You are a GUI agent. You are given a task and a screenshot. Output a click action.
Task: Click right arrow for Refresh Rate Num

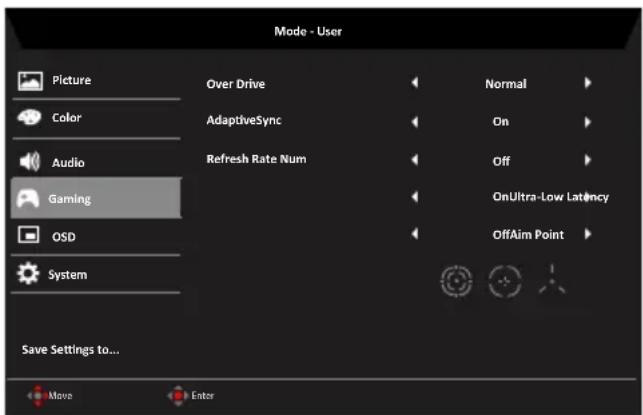click(x=588, y=160)
